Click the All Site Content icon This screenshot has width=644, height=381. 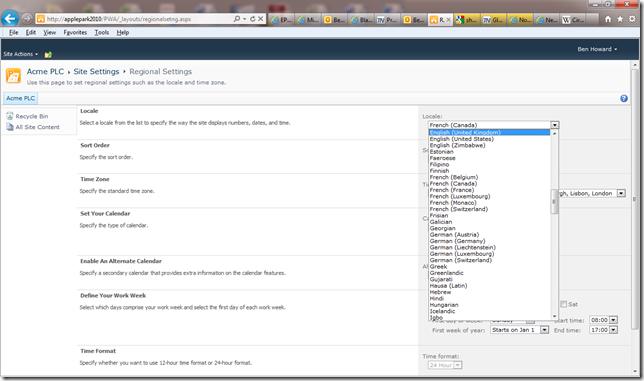[10, 127]
